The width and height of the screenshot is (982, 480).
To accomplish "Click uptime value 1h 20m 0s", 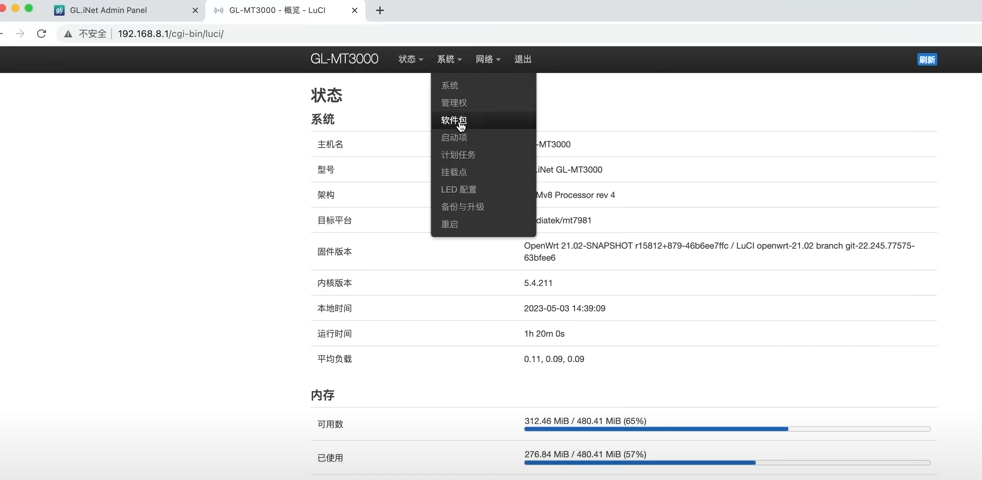I will click(x=544, y=334).
